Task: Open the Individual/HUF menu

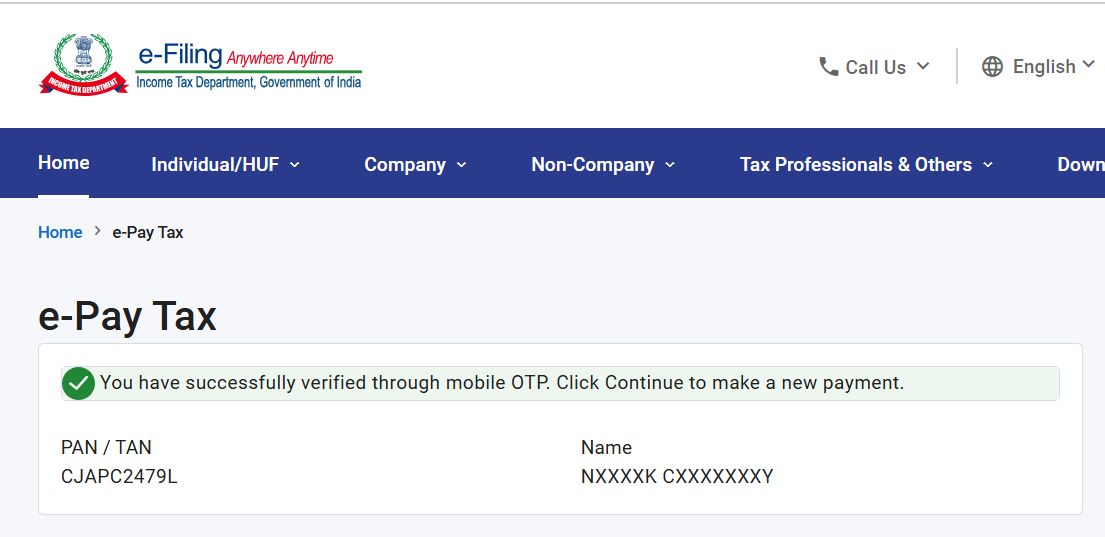Action: (x=226, y=164)
